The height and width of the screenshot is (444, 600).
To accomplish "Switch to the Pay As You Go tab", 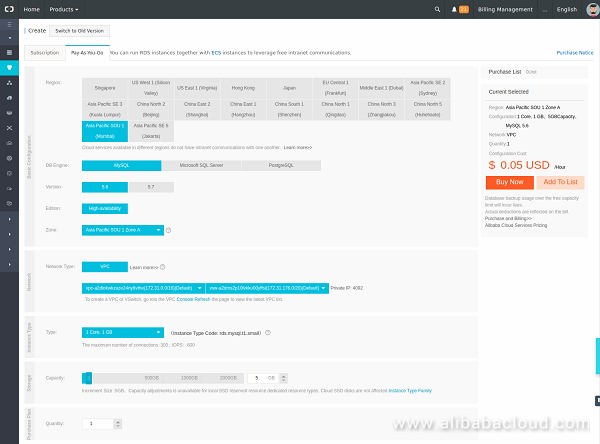I will [x=87, y=53].
